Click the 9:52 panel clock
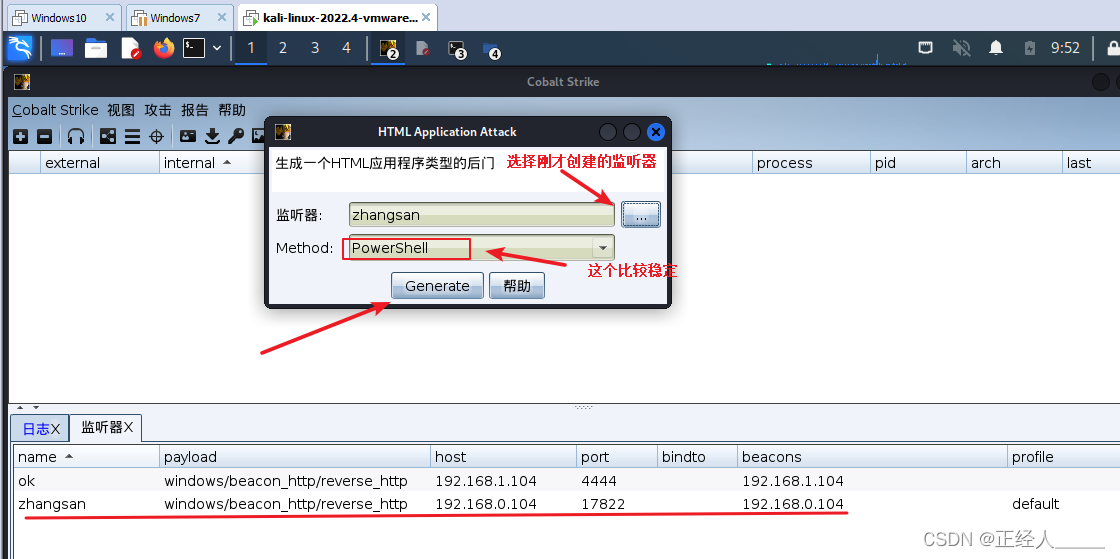The width and height of the screenshot is (1120, 559). coord(1065,48)
